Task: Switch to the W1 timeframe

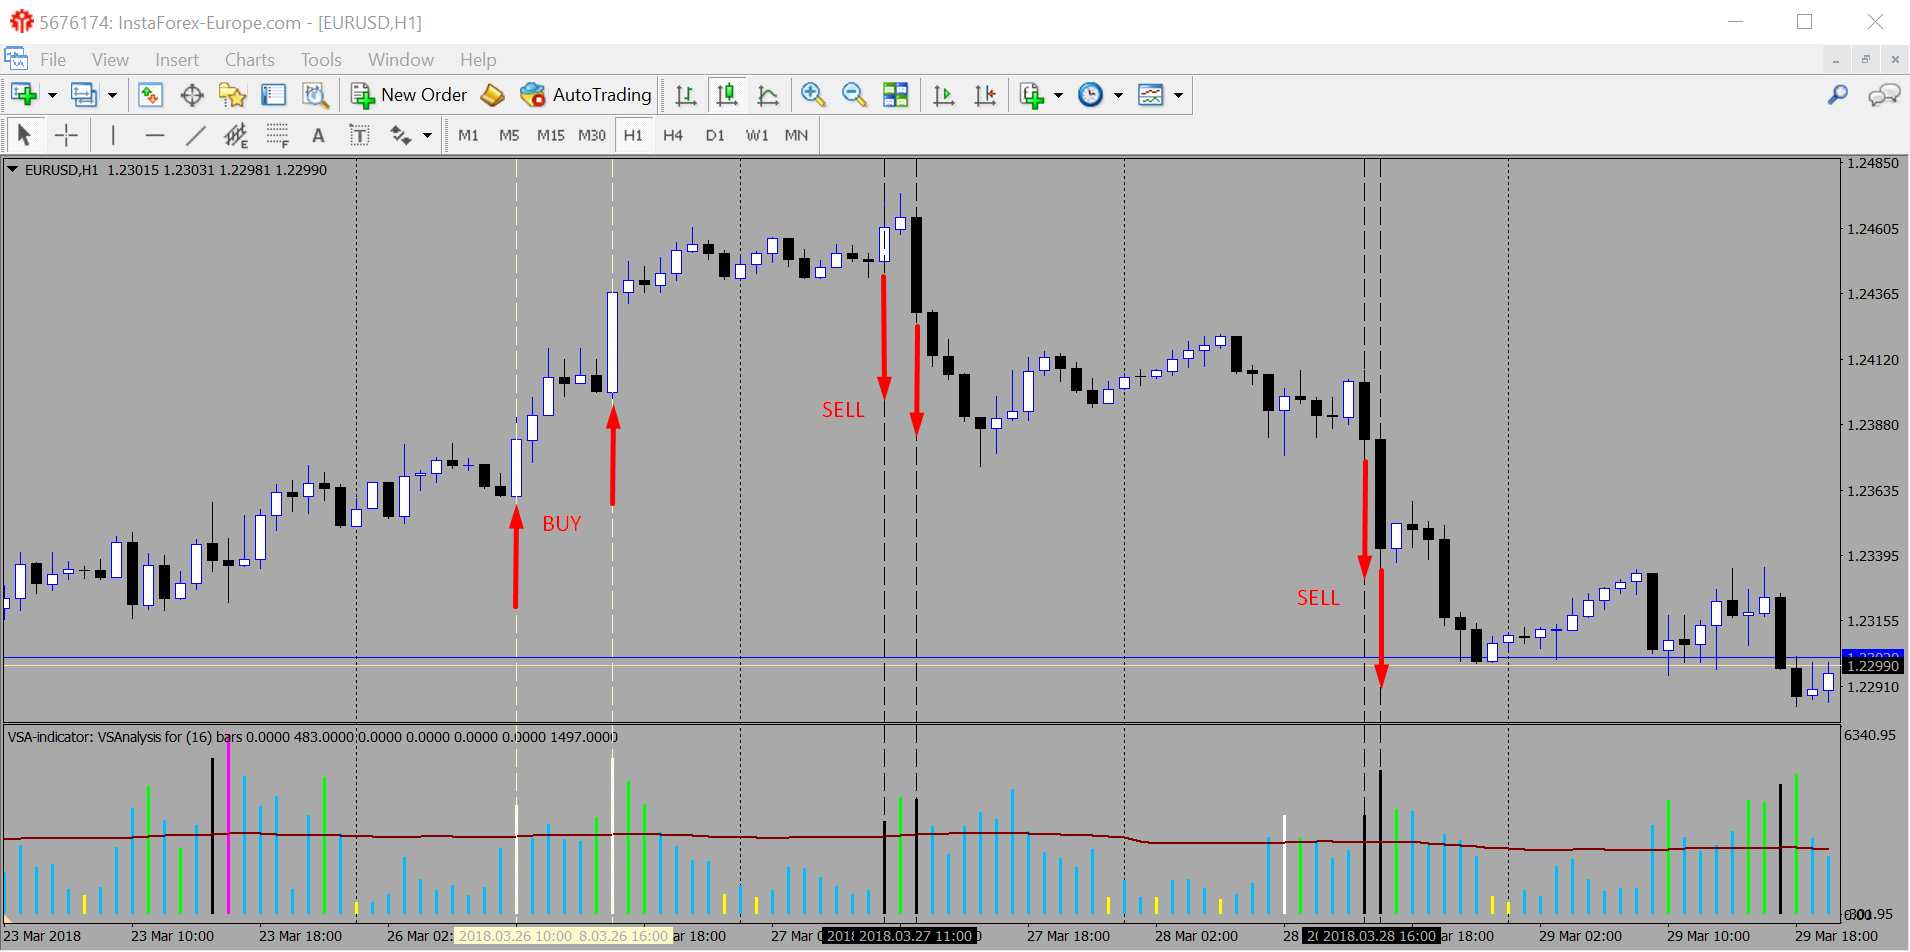Action: [757, 135]
